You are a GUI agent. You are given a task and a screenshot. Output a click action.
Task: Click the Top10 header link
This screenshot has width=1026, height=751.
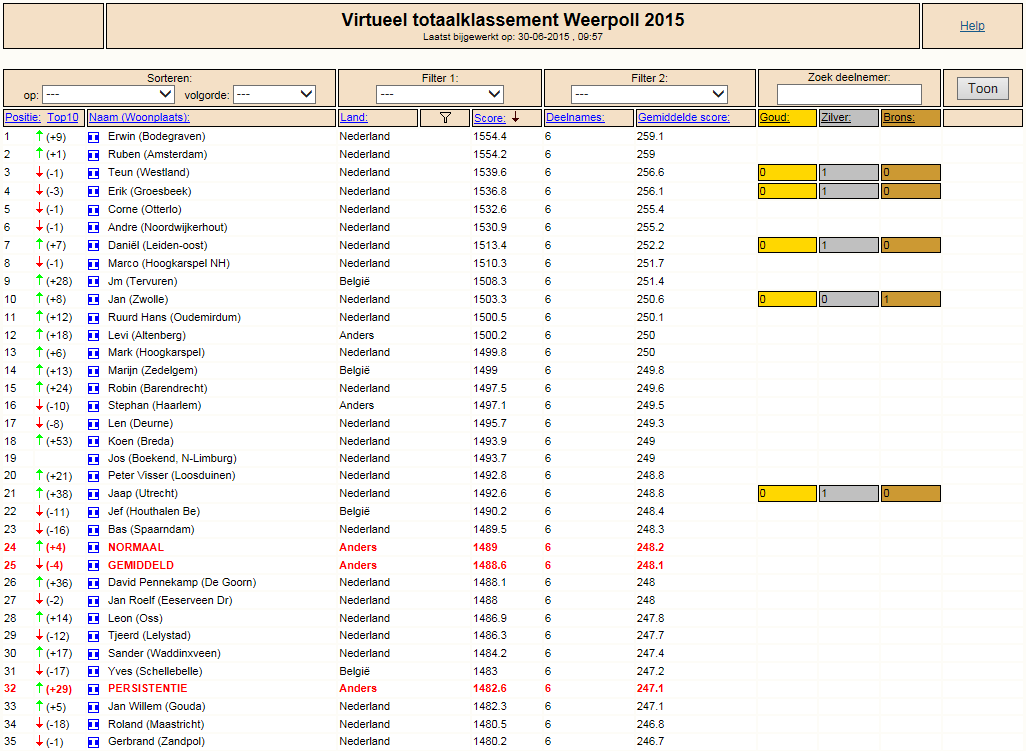pyautogui.click(x=63, y=118)
